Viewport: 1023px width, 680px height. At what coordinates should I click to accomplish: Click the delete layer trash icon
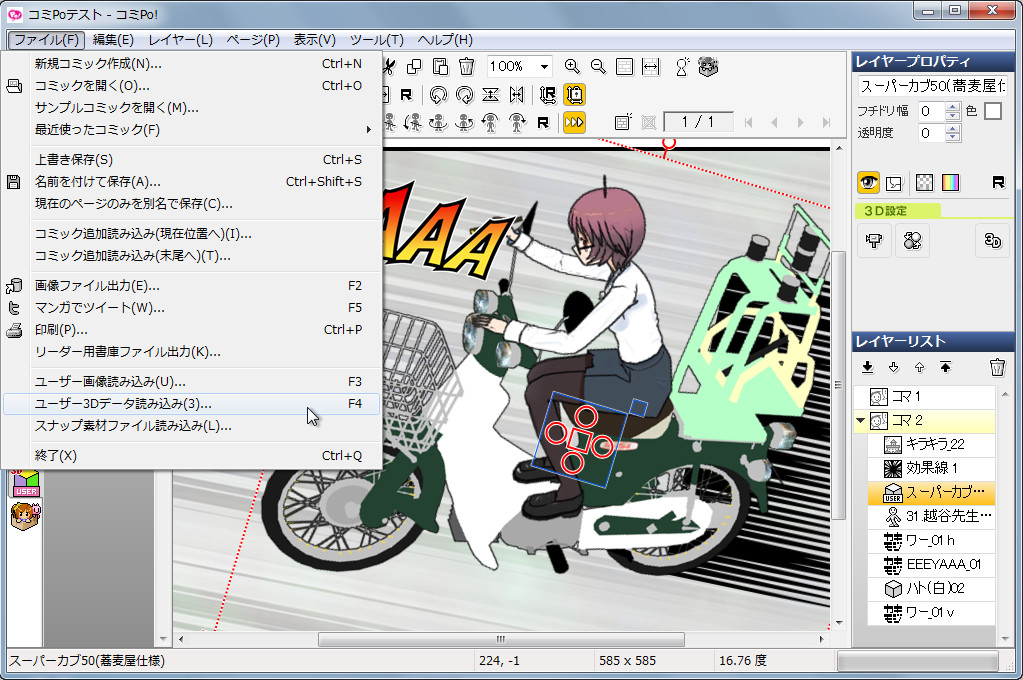point(997,367)
